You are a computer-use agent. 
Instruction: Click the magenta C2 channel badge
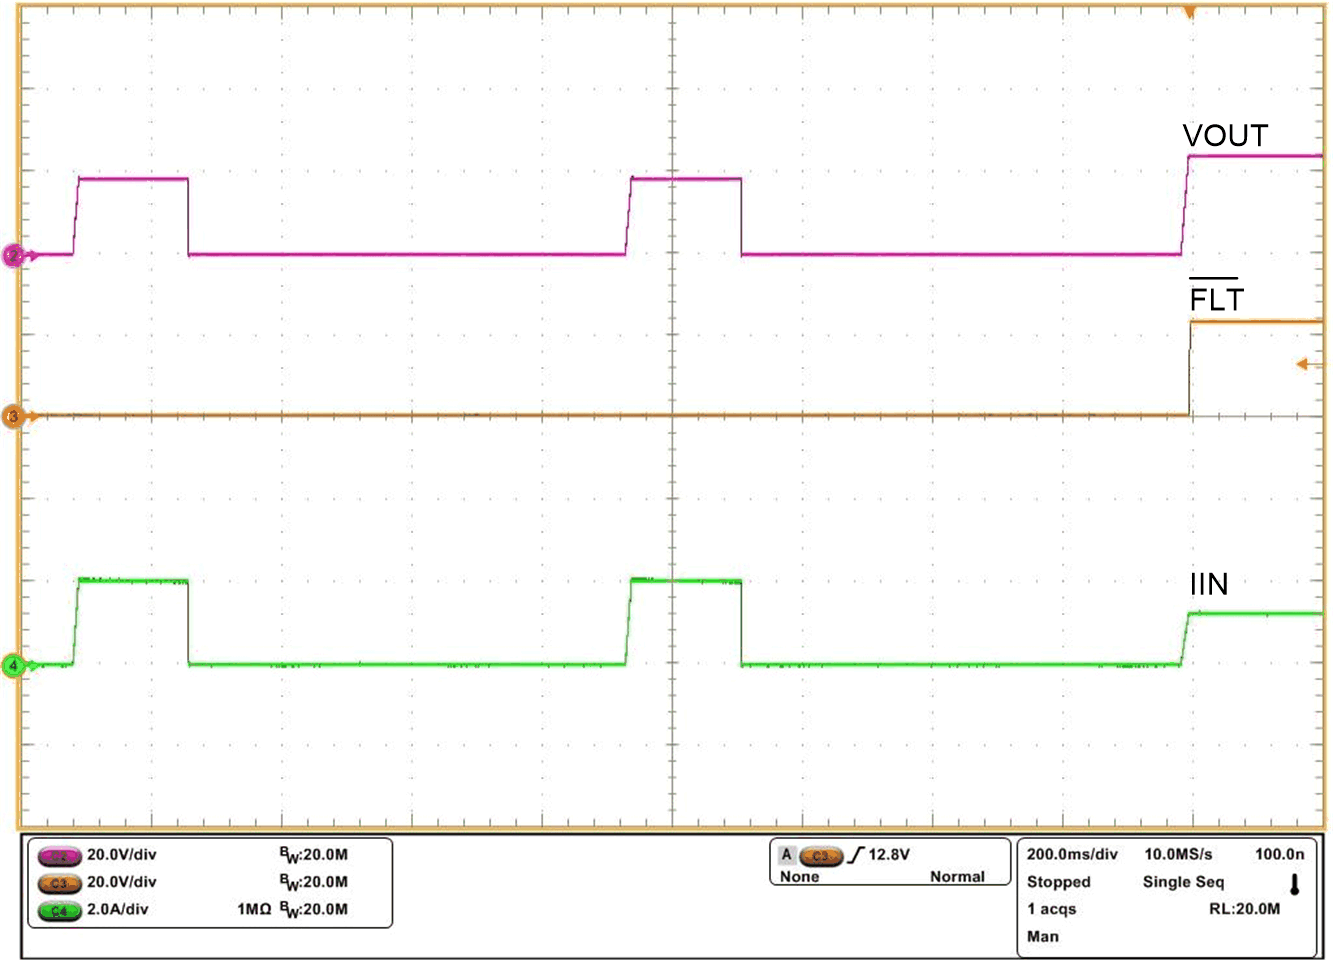click(x=59, y=856)
